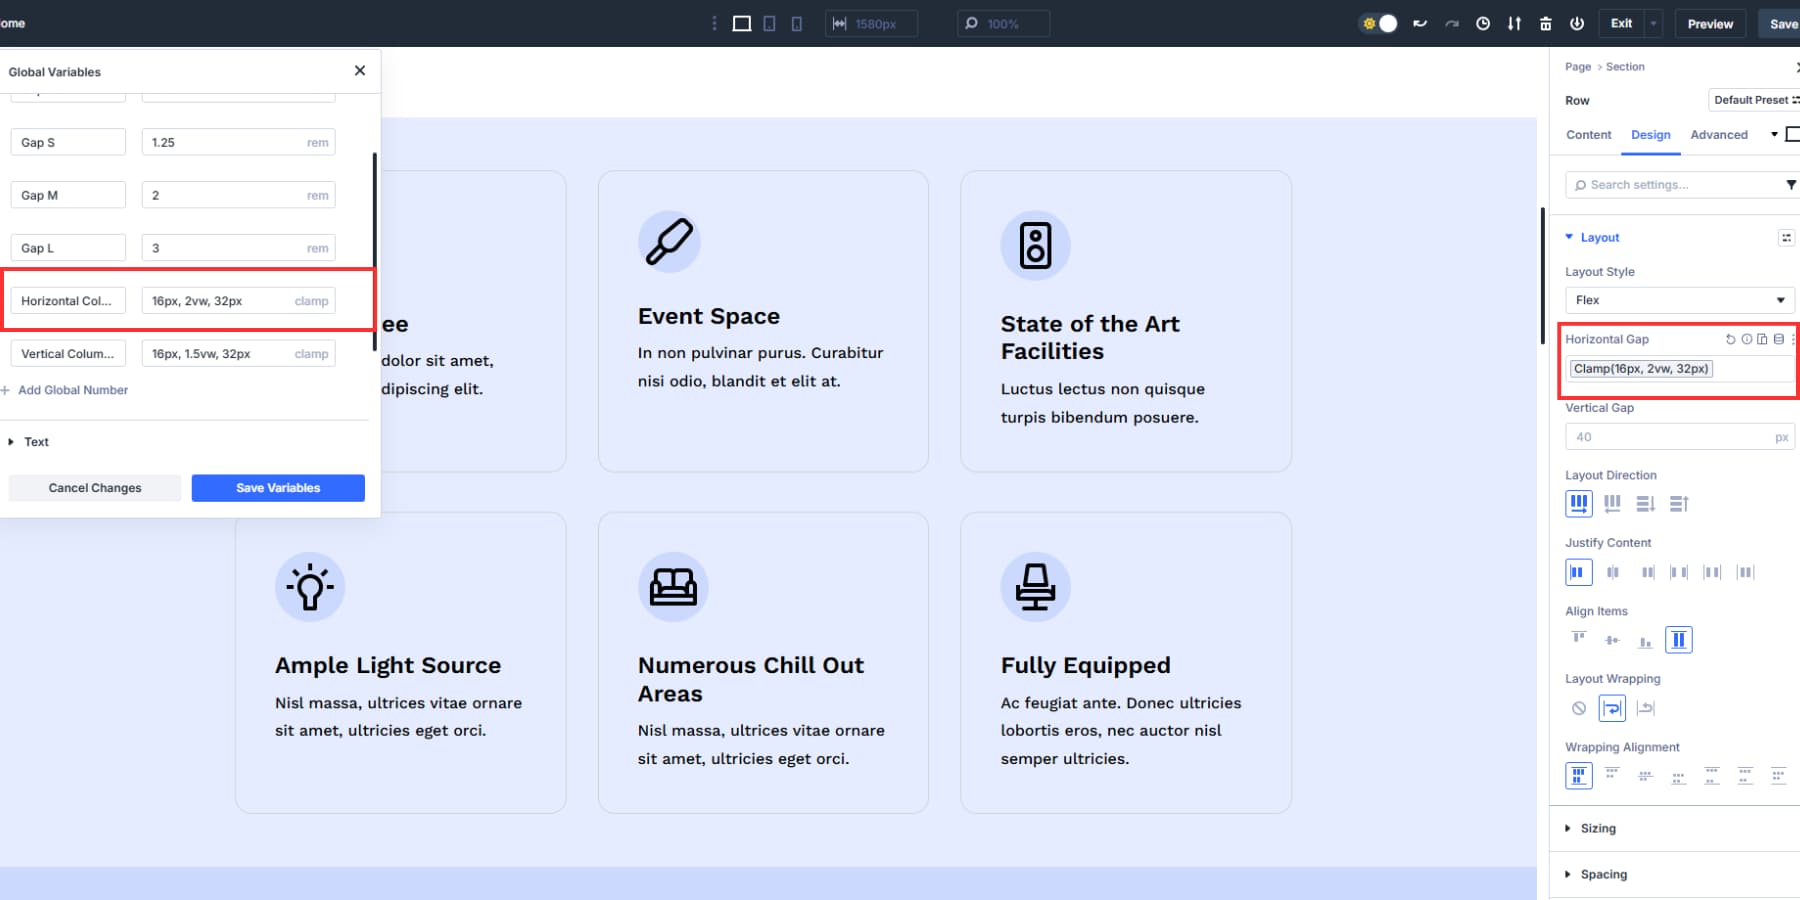Align items to center
The image size is (1800, 900).
tap(1612, 640)
